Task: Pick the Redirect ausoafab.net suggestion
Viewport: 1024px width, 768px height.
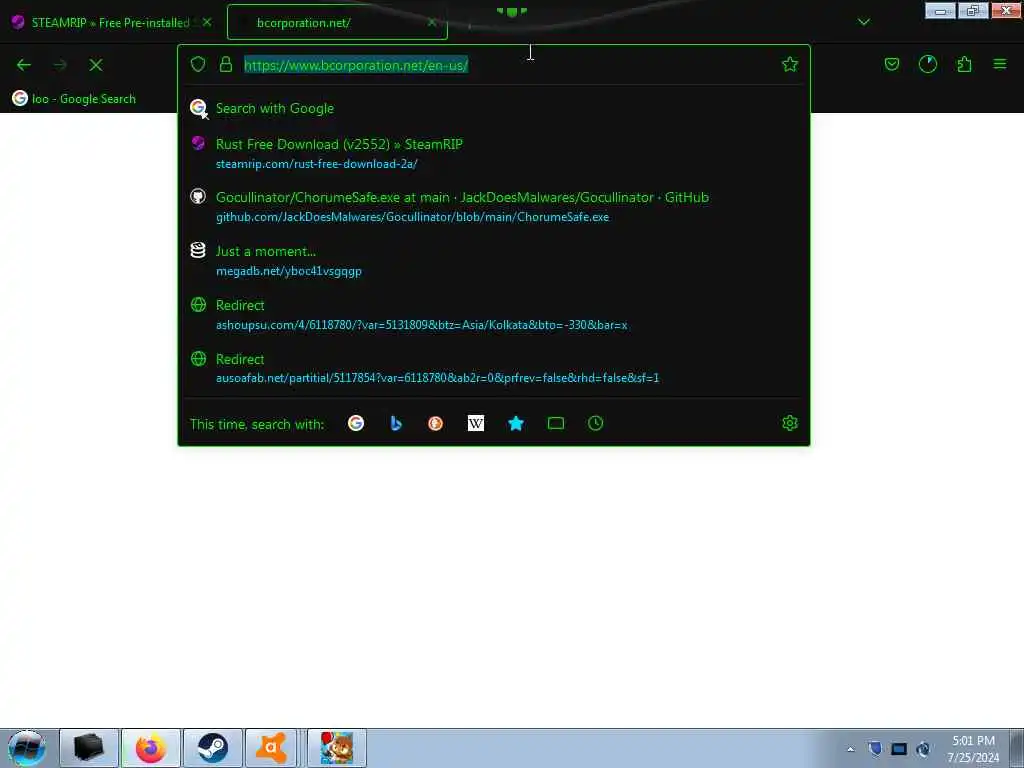Action: coord(494,368)
